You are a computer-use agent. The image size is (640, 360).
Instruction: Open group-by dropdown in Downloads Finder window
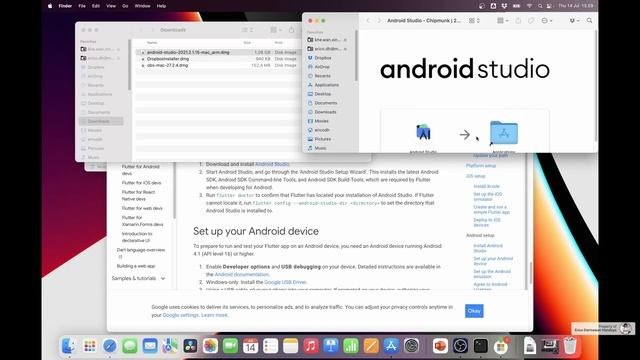276,30
